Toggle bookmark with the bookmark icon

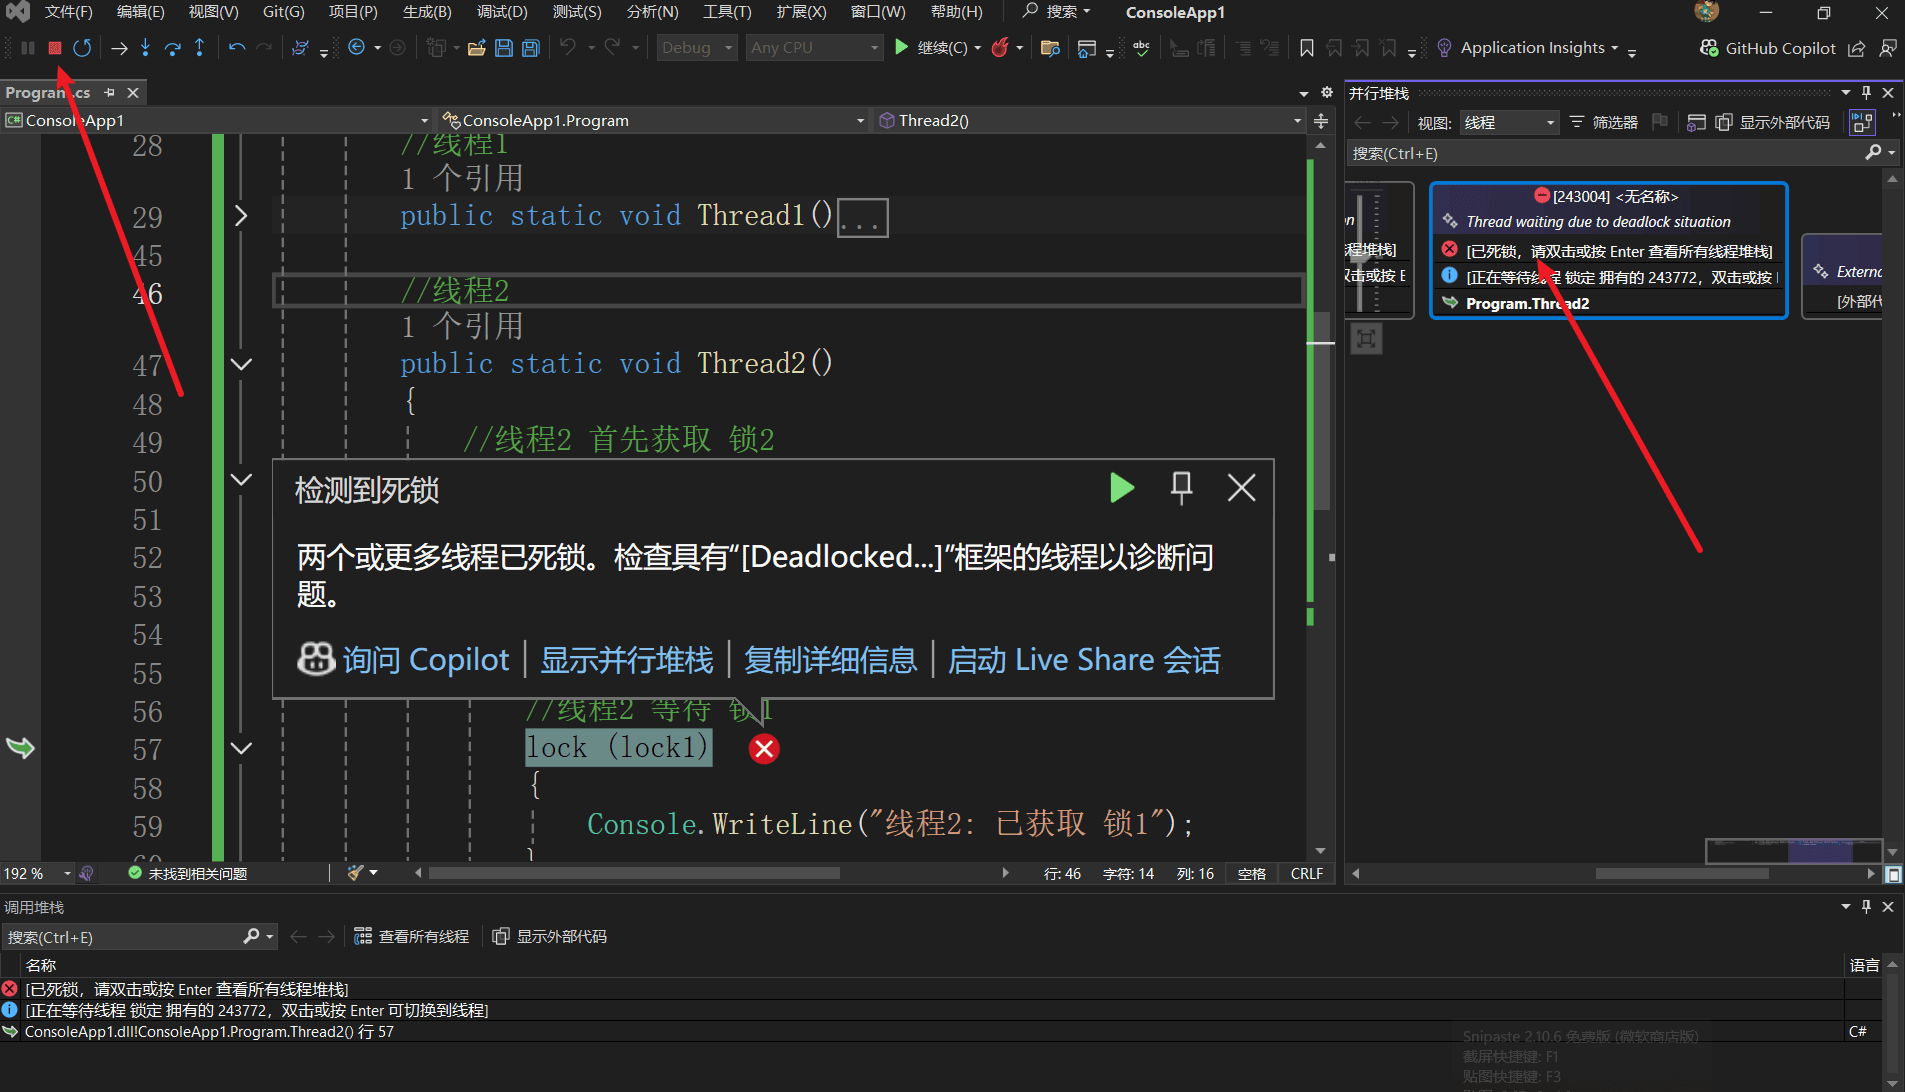click(x=1306, y=48)
